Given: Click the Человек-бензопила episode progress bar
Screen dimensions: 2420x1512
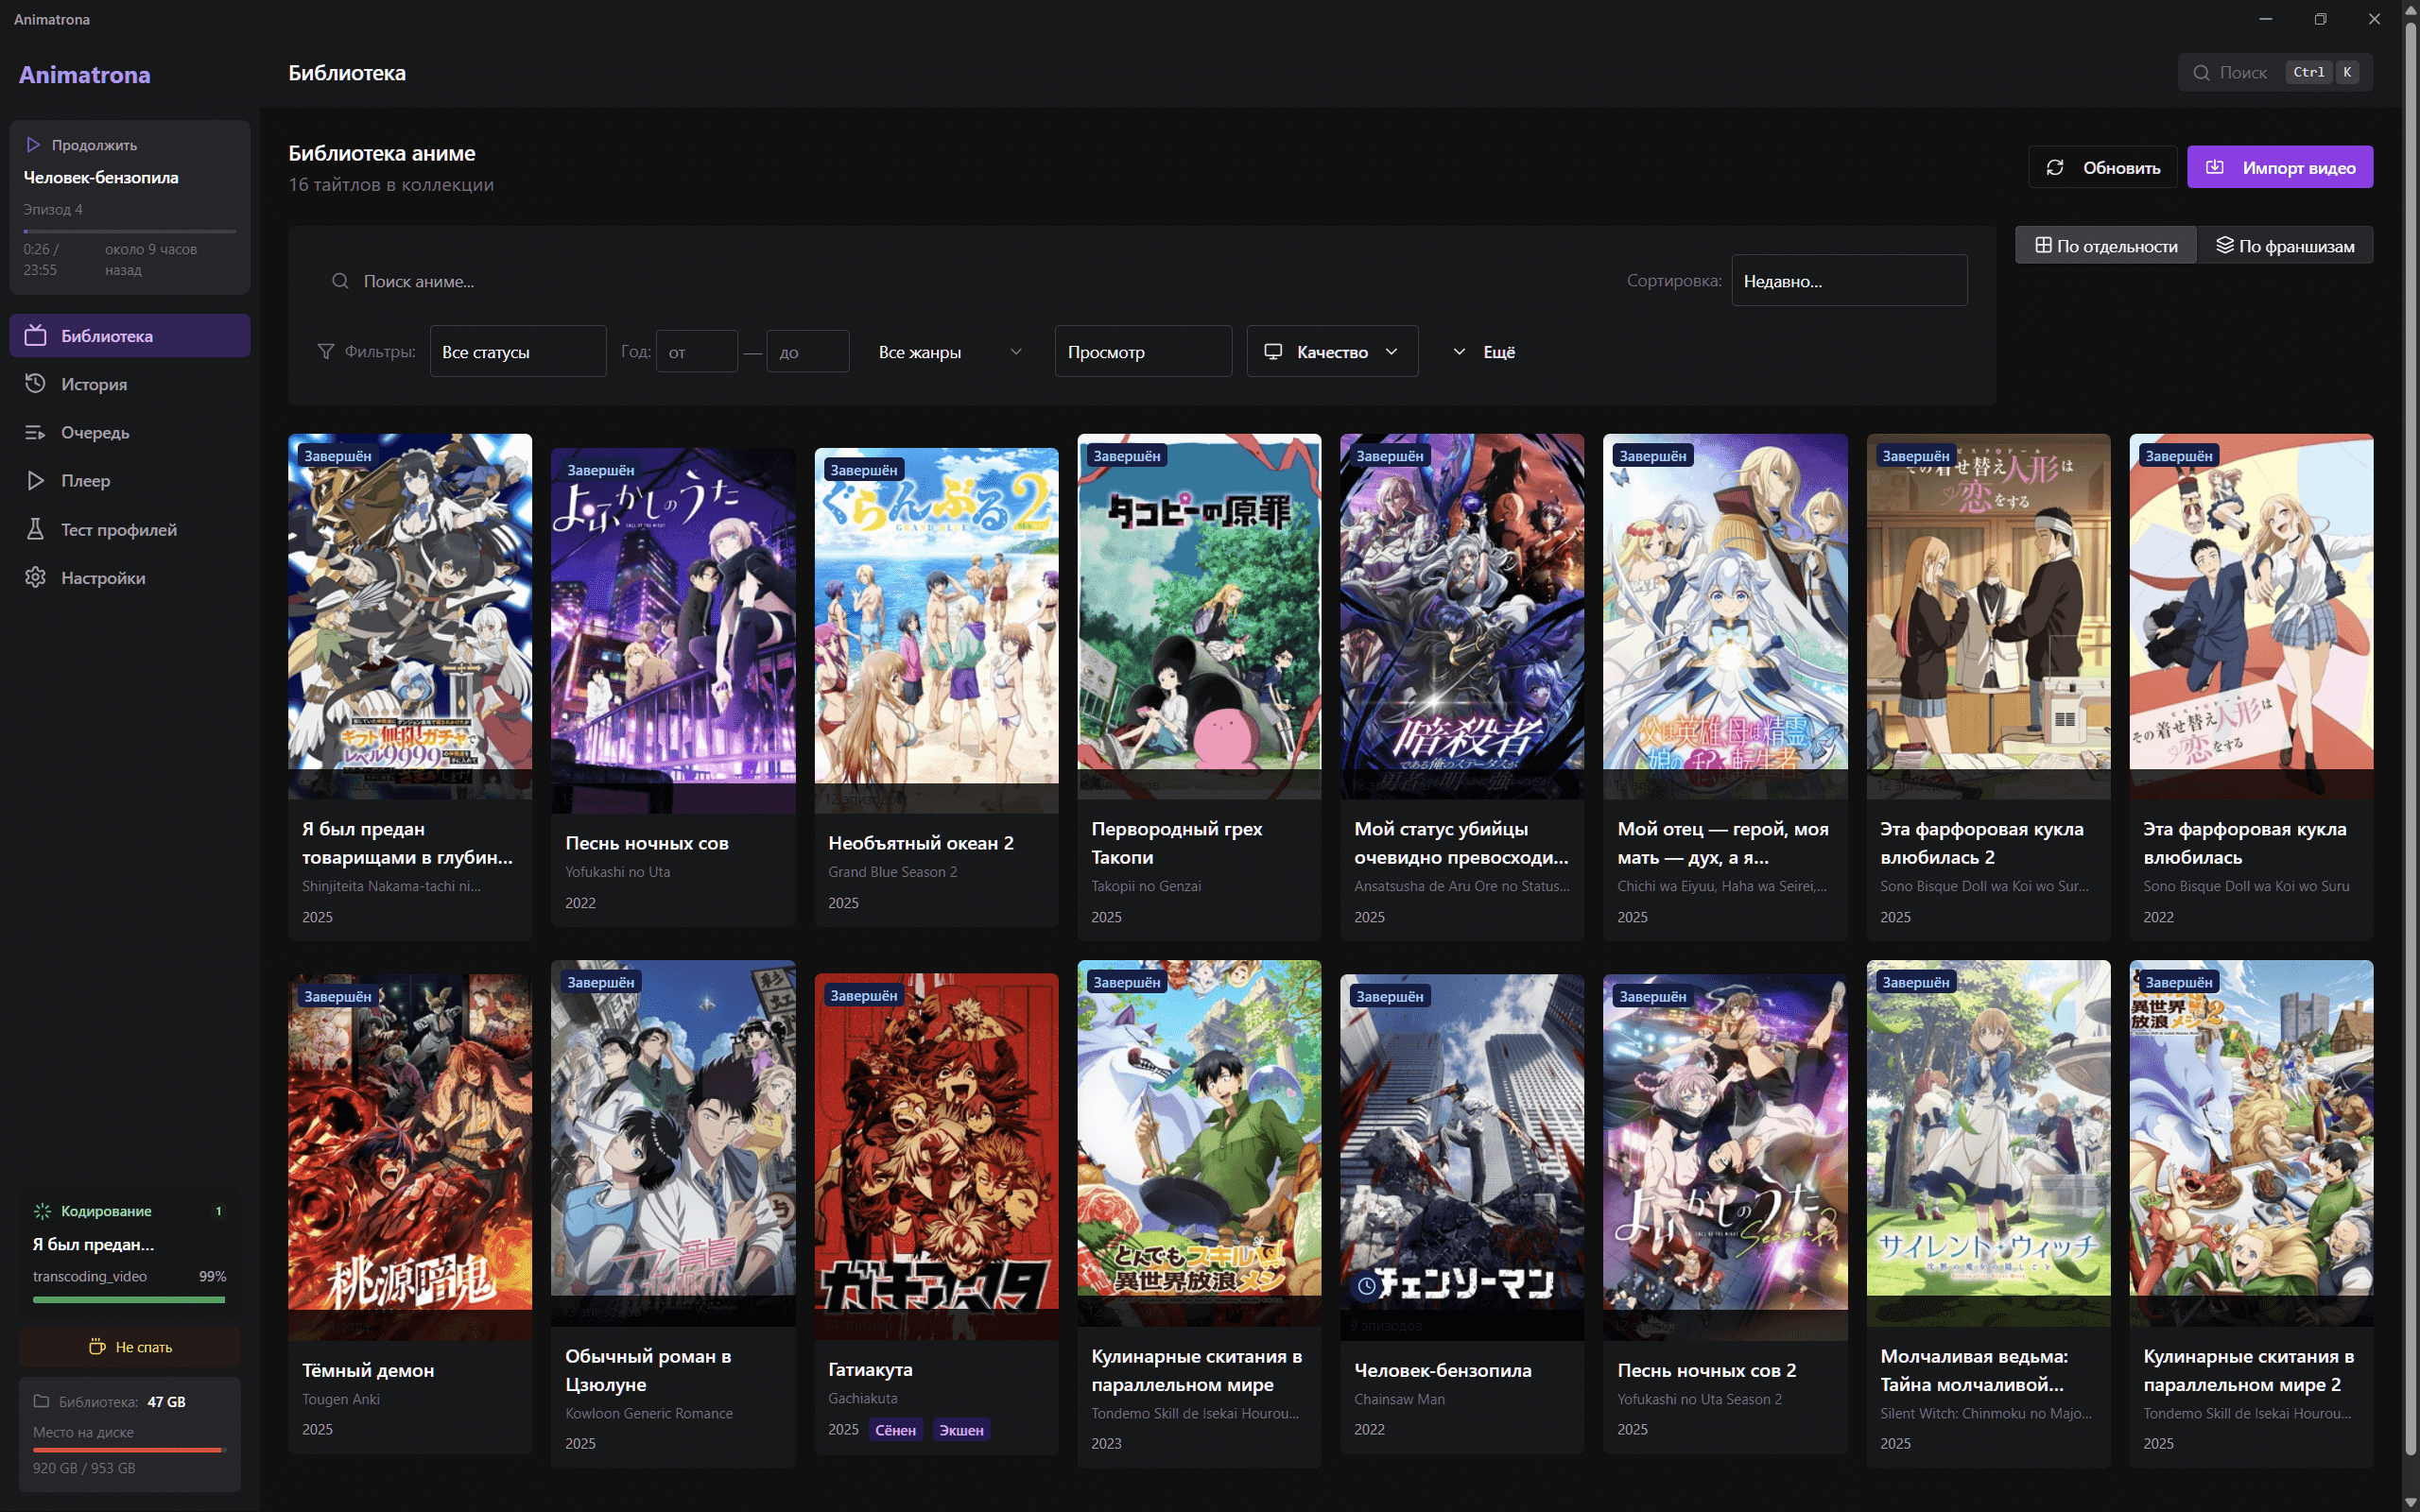Looking at the screenshot, I should [x=130, y=231].
